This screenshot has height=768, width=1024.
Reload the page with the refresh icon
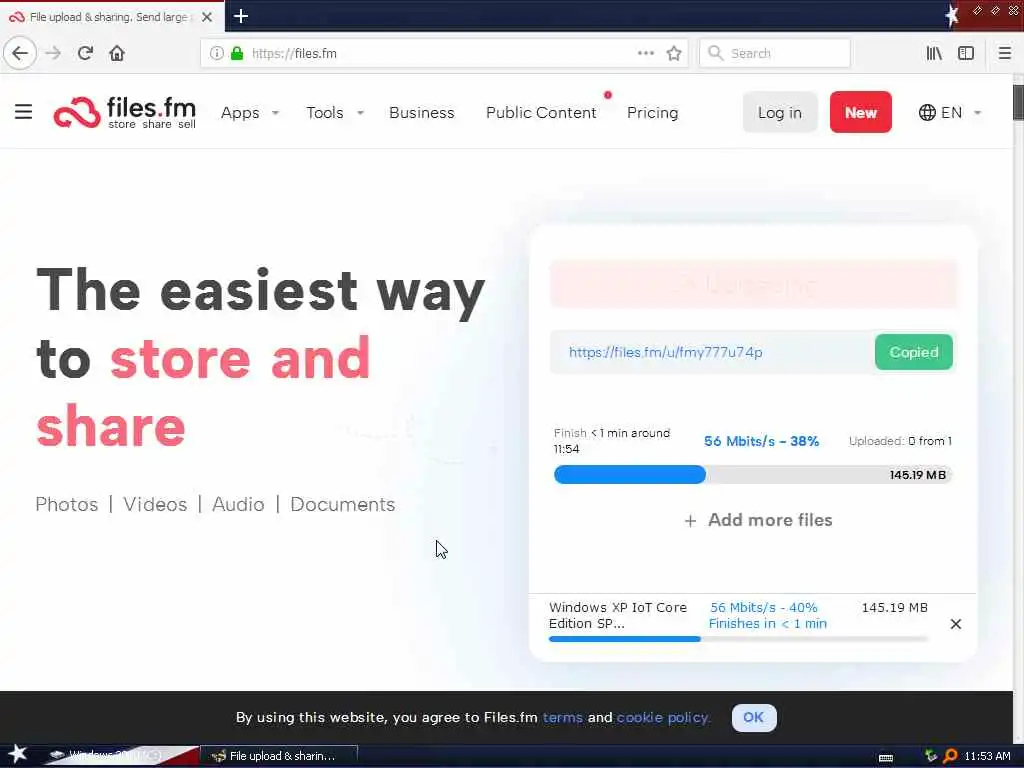85,53
